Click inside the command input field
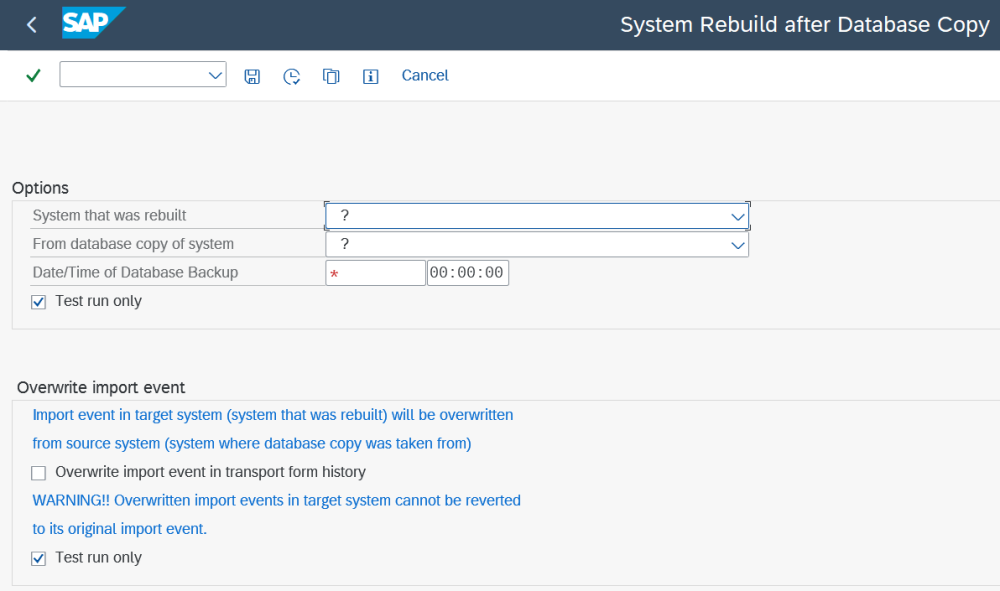 point(132,75)
